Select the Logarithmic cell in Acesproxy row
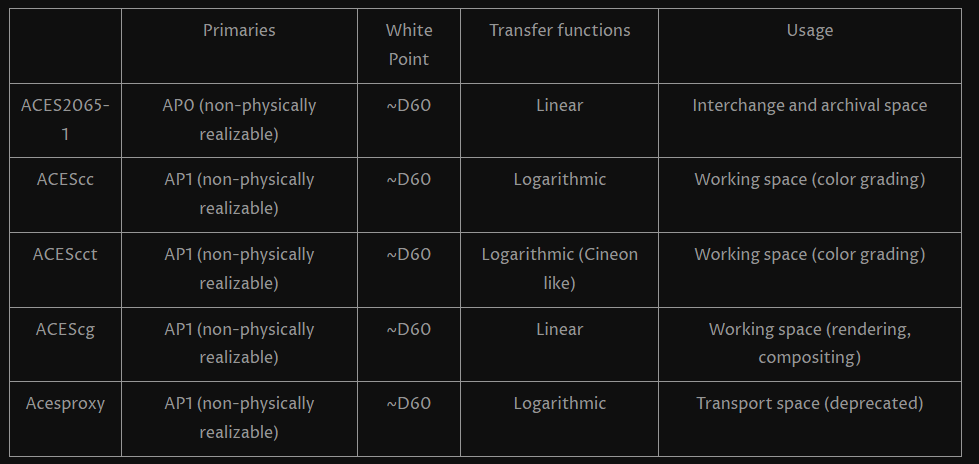Screen dimensions: 979x464 click(x=559, y=404)
